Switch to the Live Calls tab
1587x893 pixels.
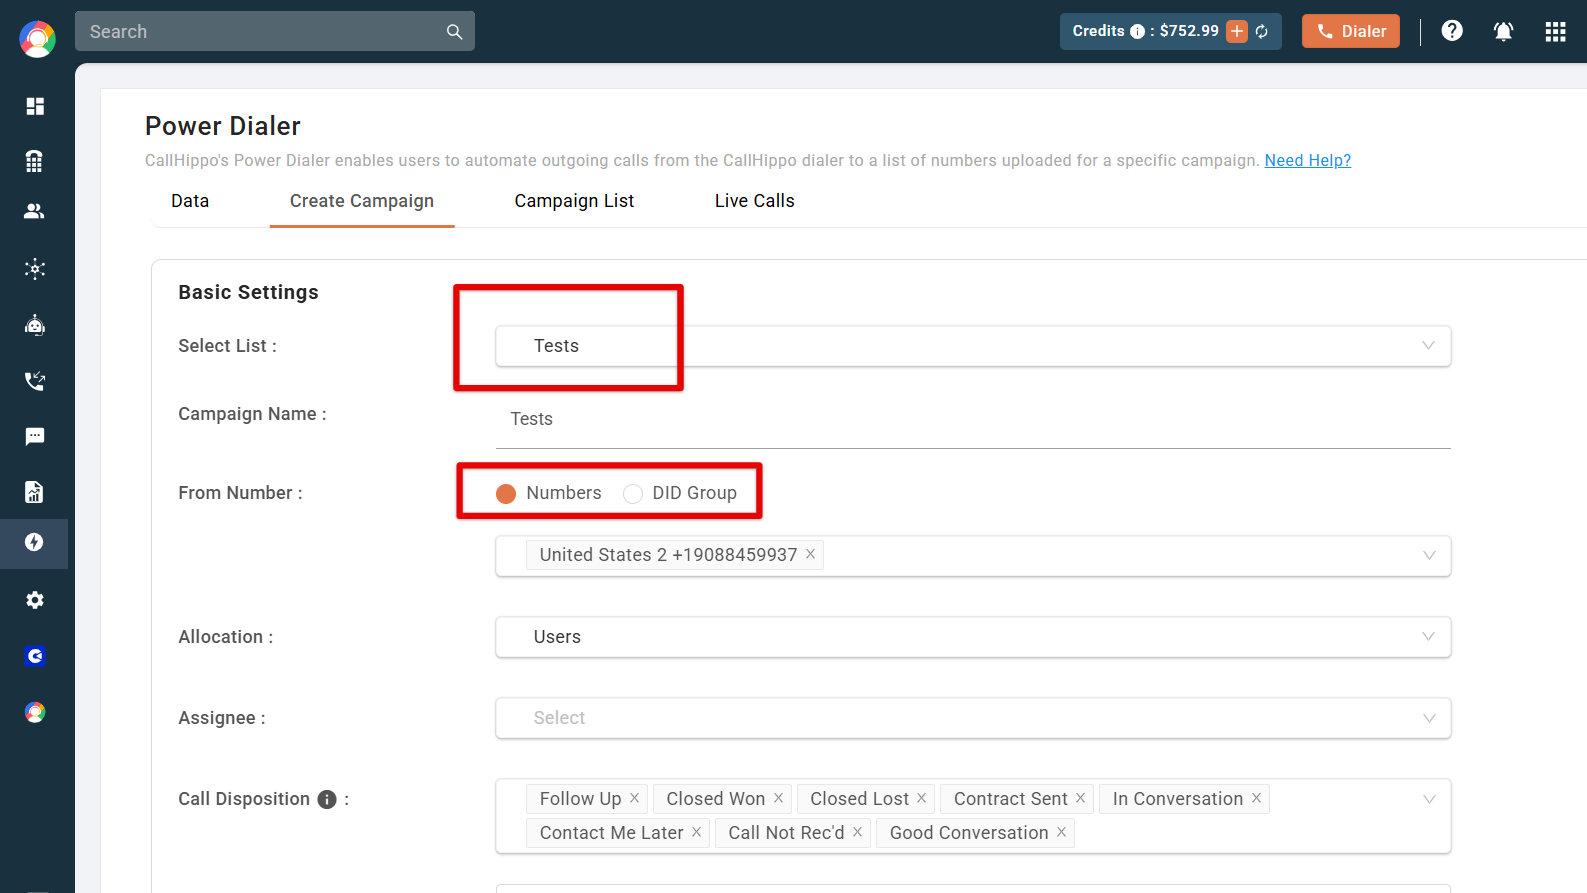[755, 201]
